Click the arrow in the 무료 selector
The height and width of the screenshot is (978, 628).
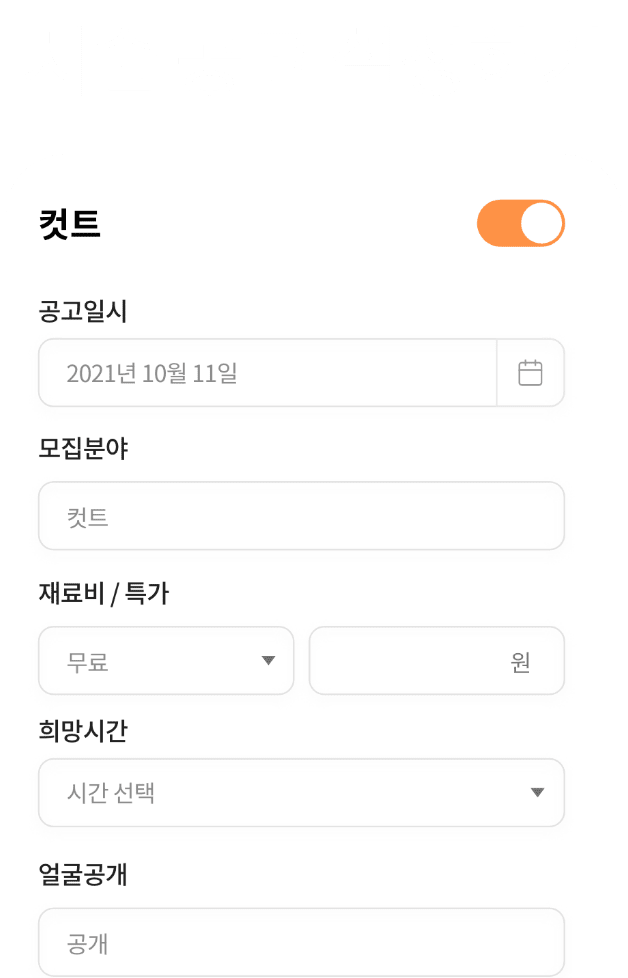point(268,661)
